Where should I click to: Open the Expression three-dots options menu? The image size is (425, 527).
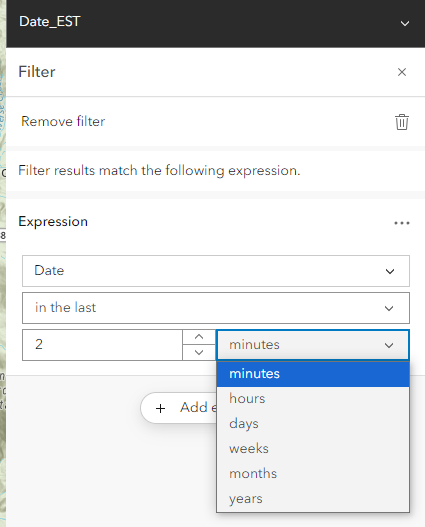[402, 223]
